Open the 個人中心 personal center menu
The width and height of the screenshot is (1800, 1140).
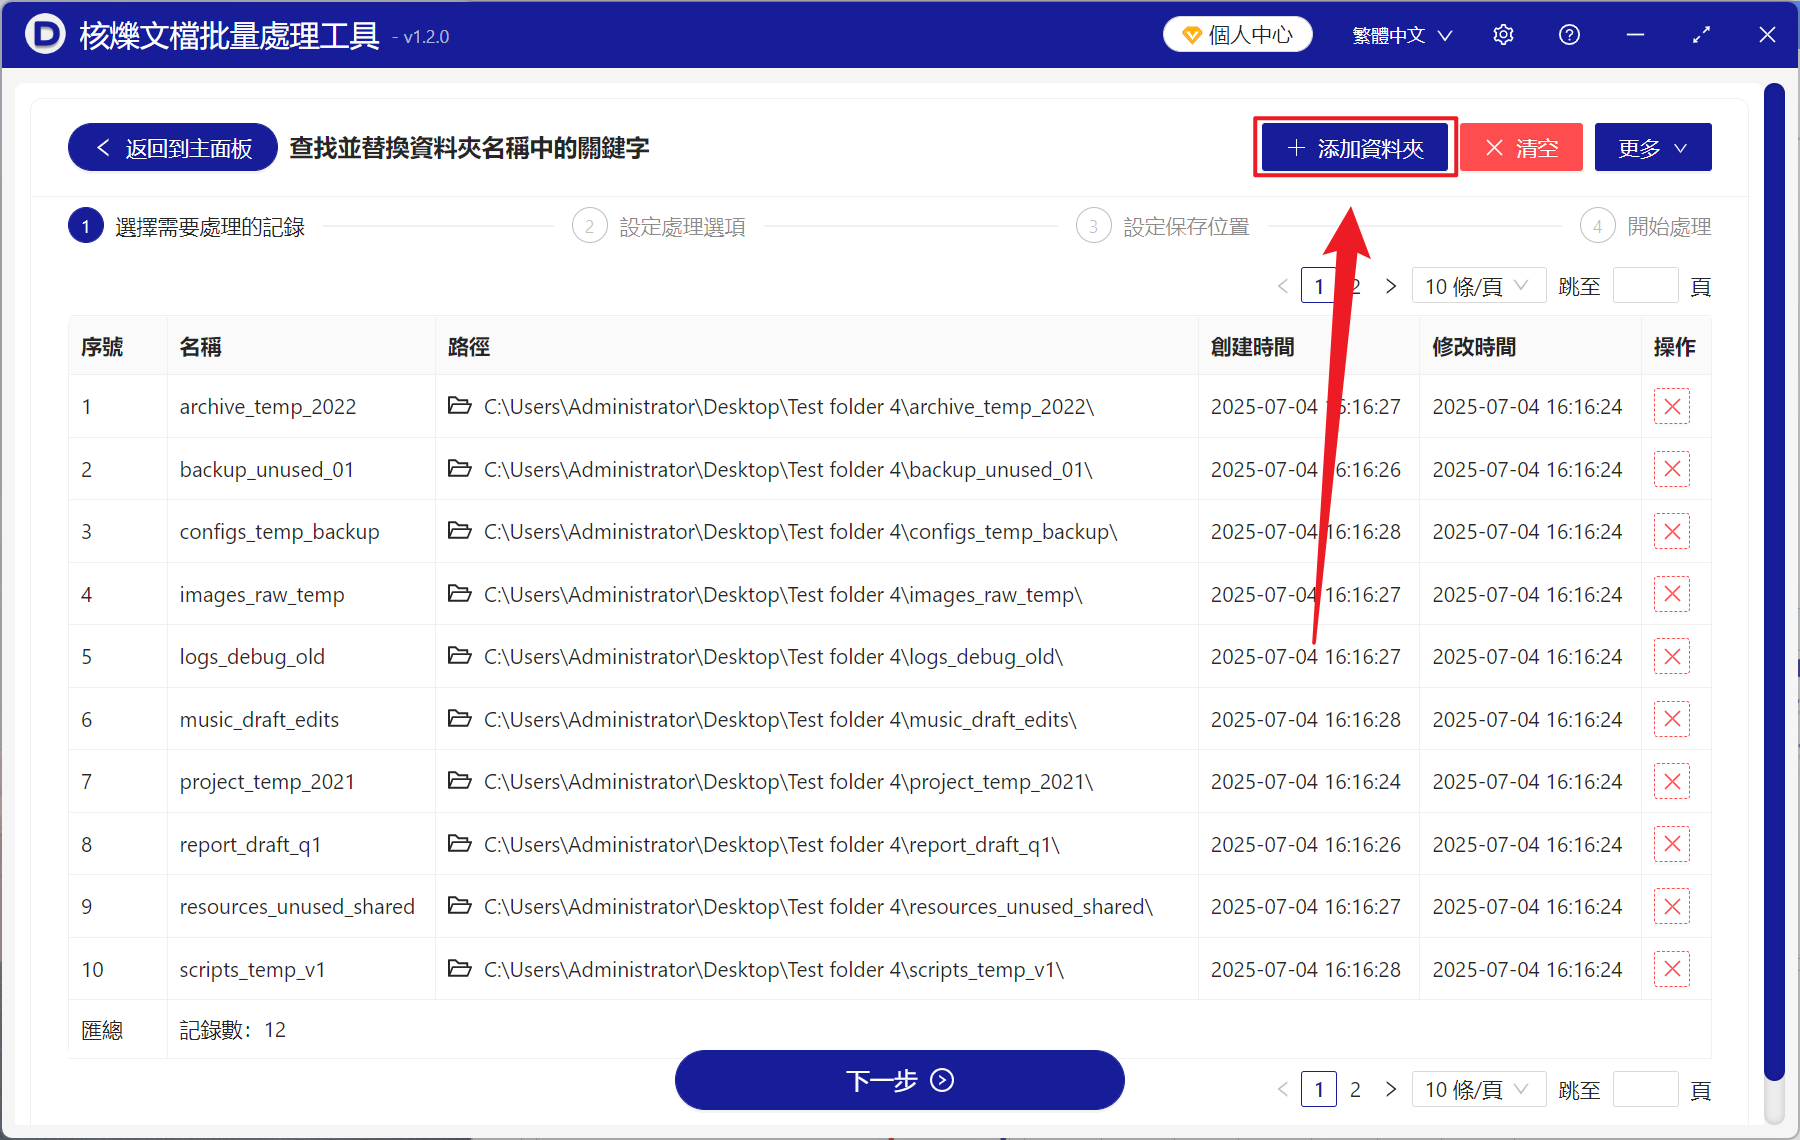(1237, 33)
